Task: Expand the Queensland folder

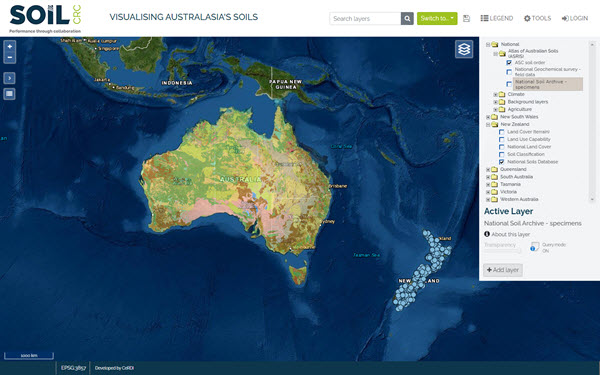Action: [488, 170]
